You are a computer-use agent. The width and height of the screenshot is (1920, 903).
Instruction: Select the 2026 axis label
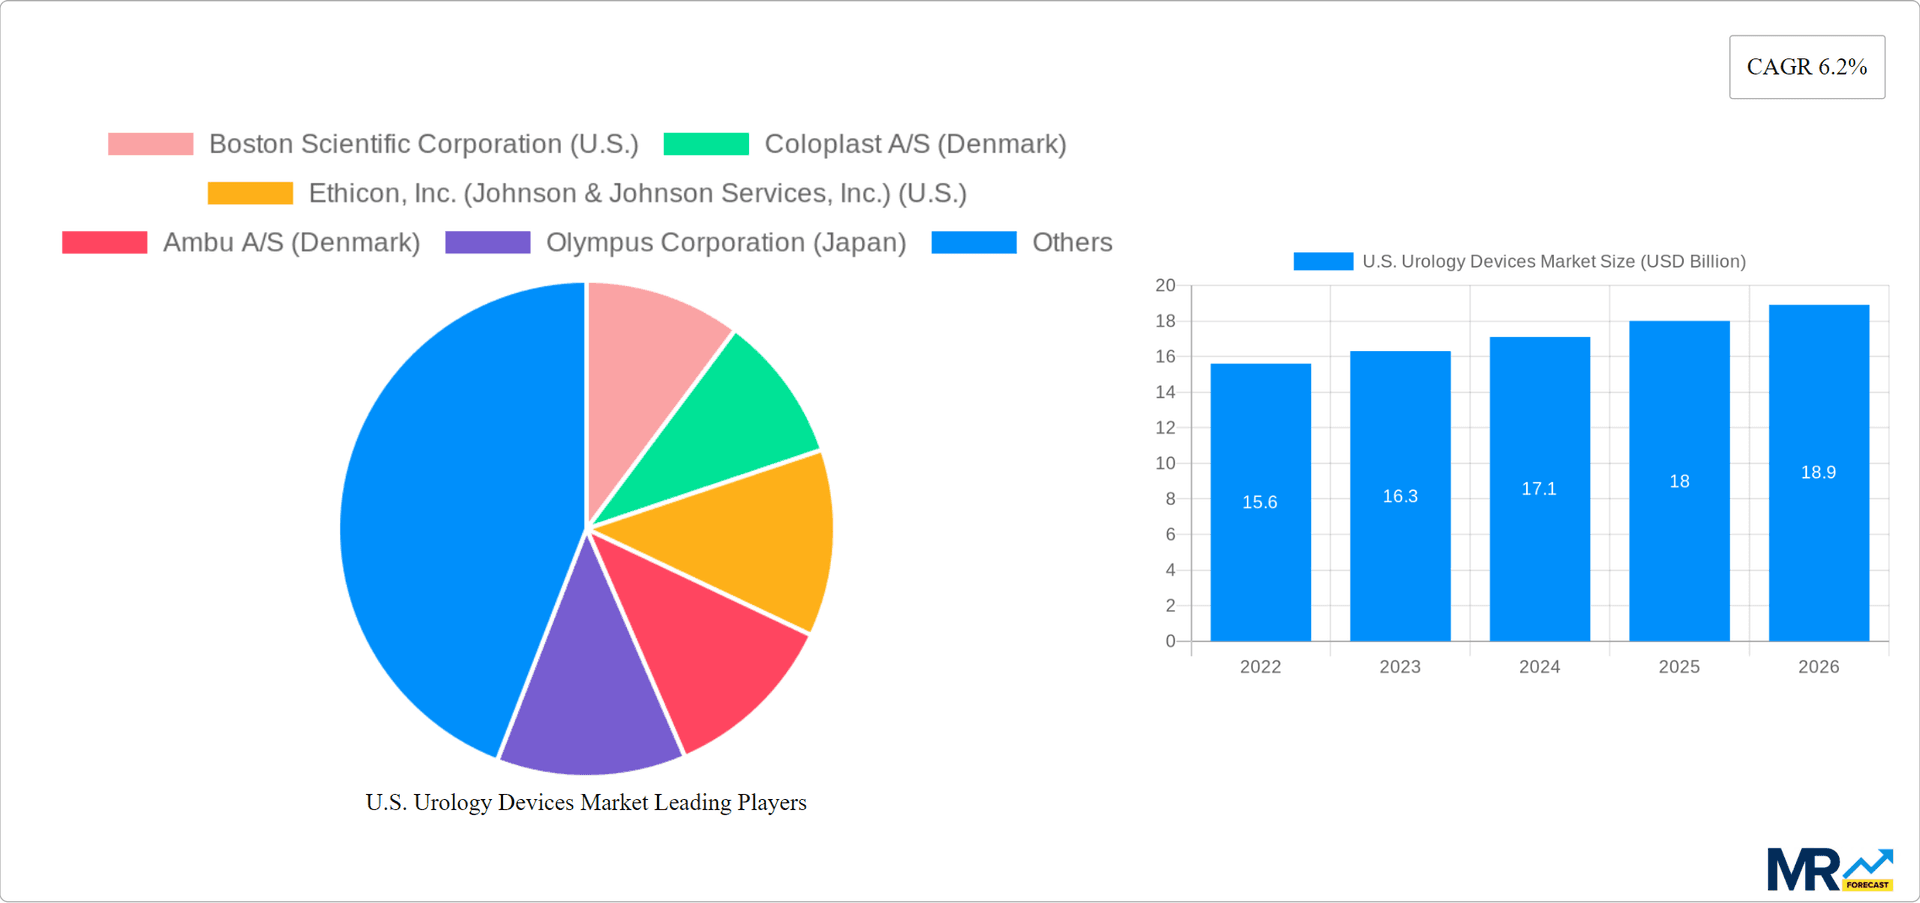(x=1819, y=666)
